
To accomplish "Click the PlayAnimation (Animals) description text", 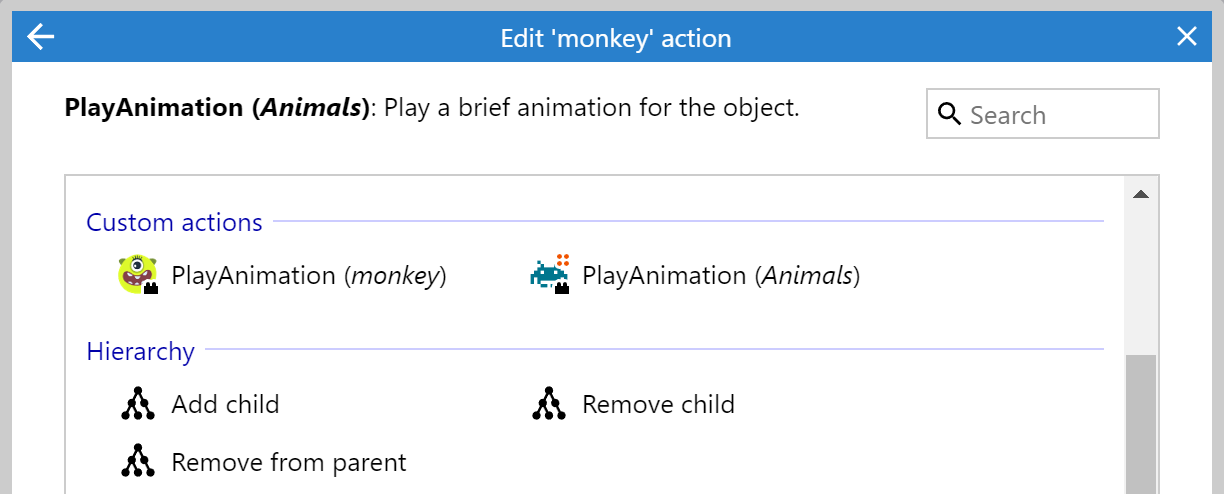I will point(432,107).
